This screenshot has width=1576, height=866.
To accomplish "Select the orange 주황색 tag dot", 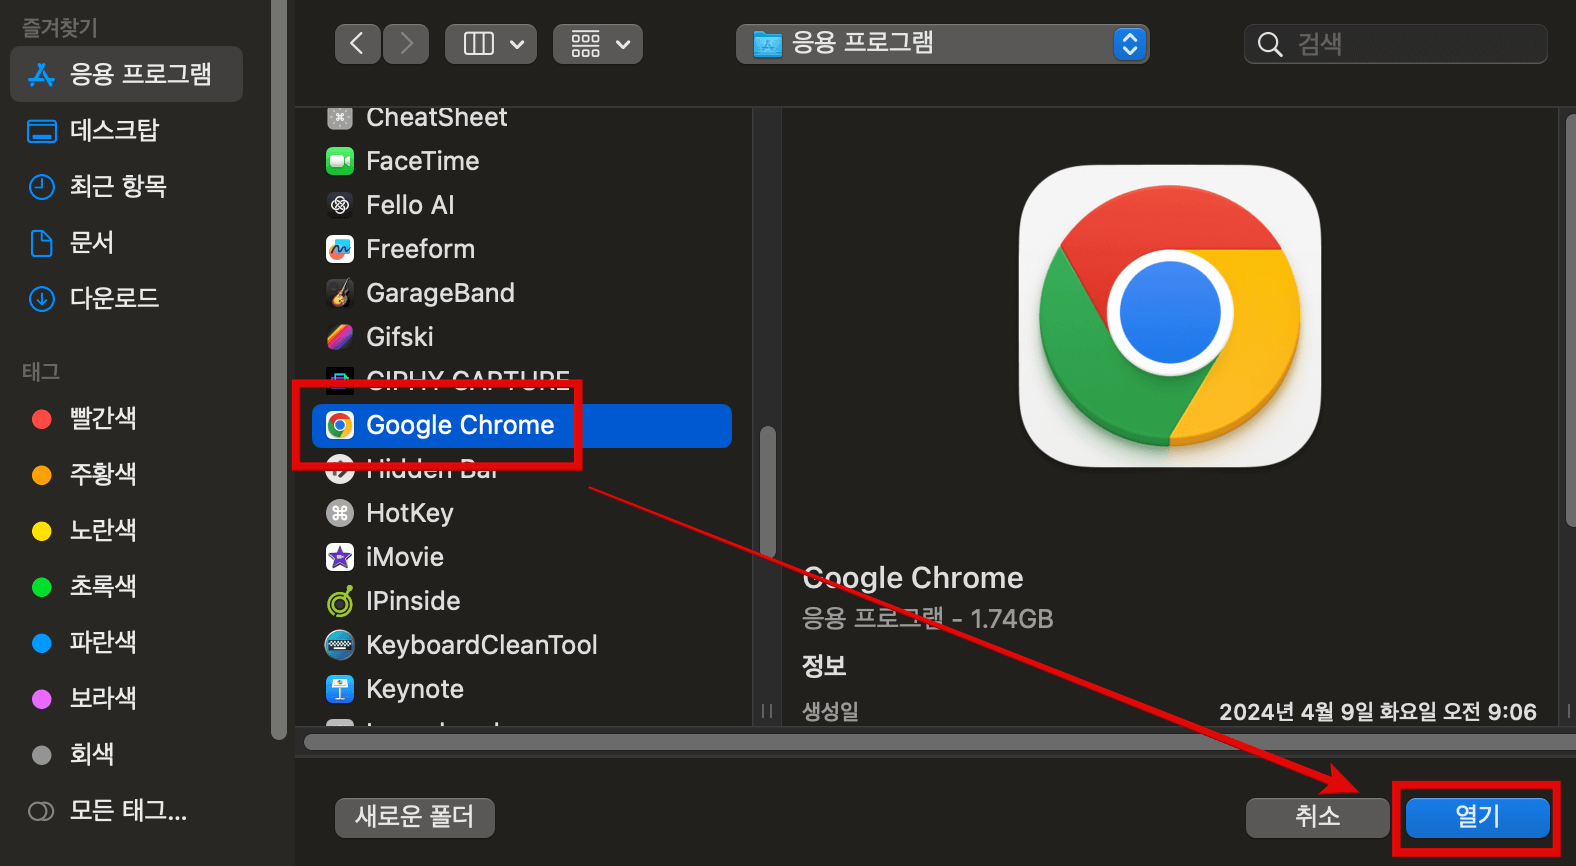I will [42, 475].
